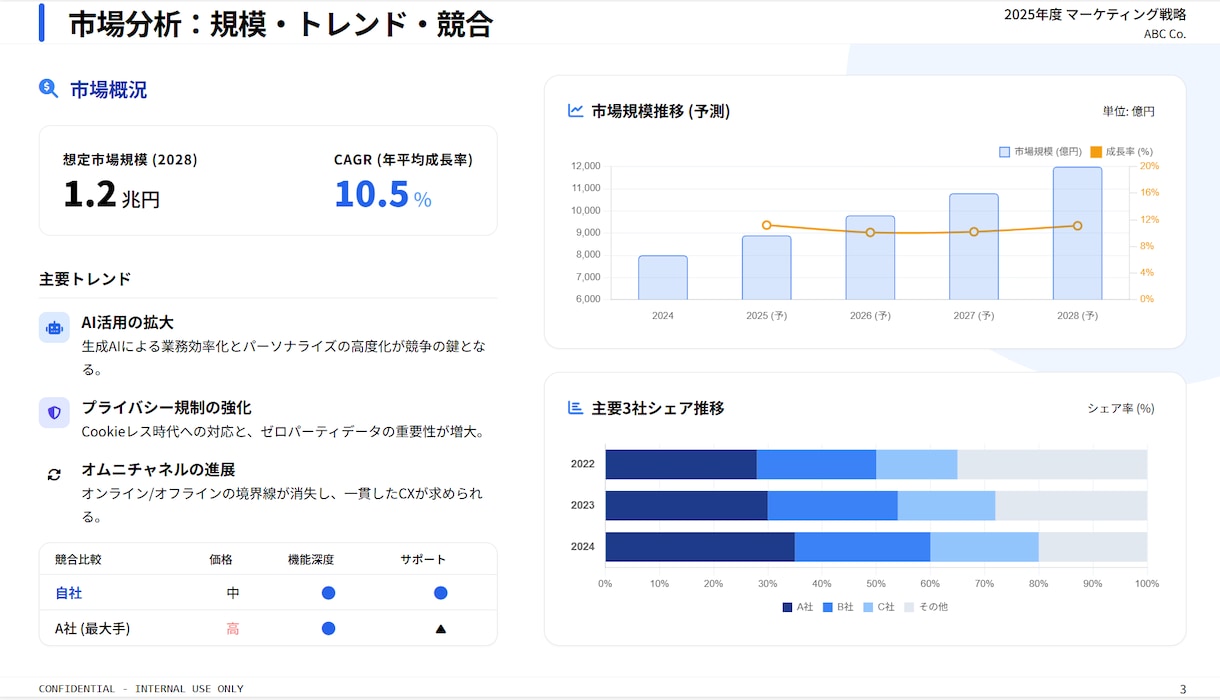
Task: Click the growth rate point above 2026 (予)
Action: (x=870, y=232)
